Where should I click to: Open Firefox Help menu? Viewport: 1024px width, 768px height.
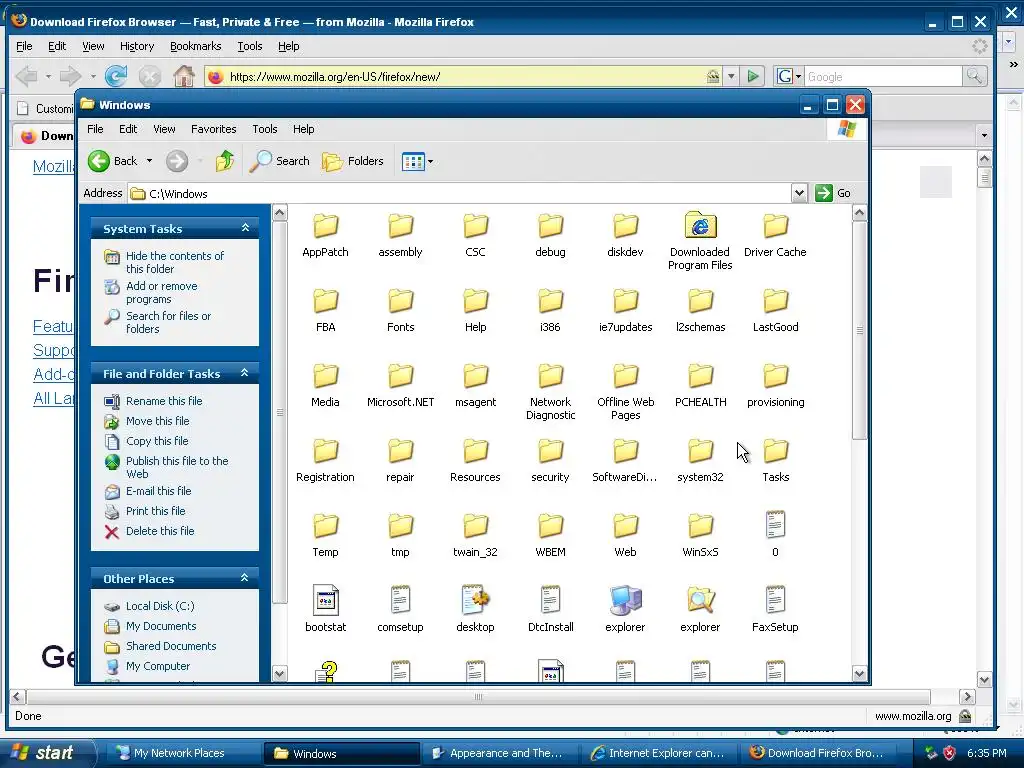pyautogui.click(x=288, y=46)
